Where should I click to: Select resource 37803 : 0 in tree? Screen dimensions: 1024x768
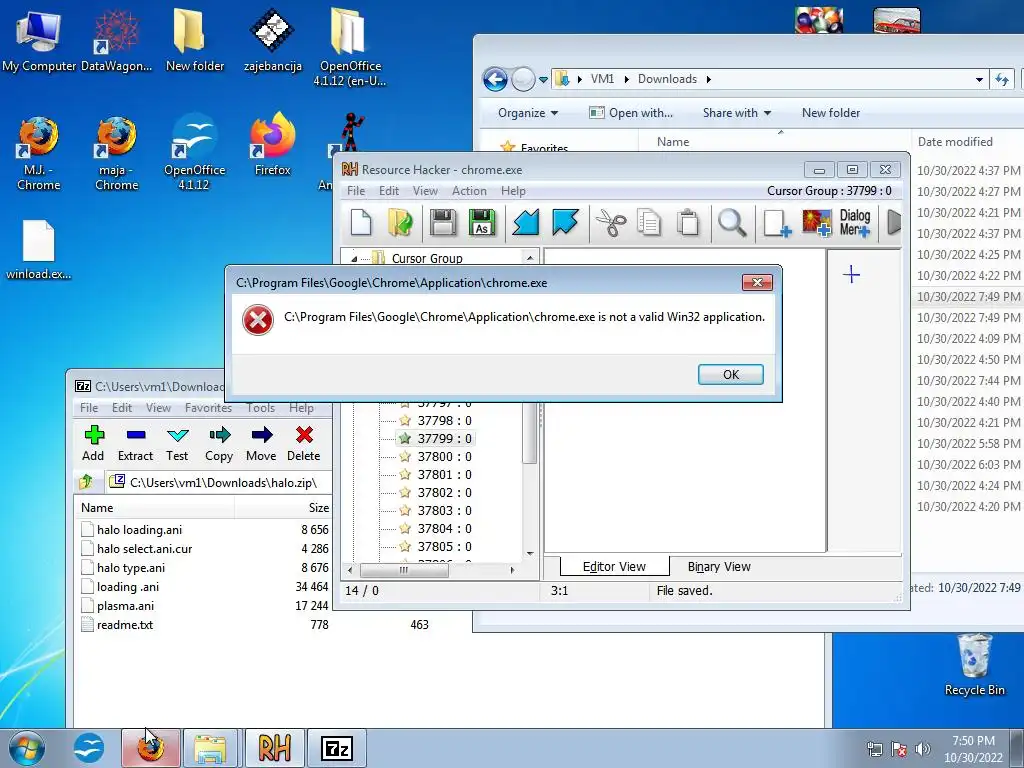444,511
